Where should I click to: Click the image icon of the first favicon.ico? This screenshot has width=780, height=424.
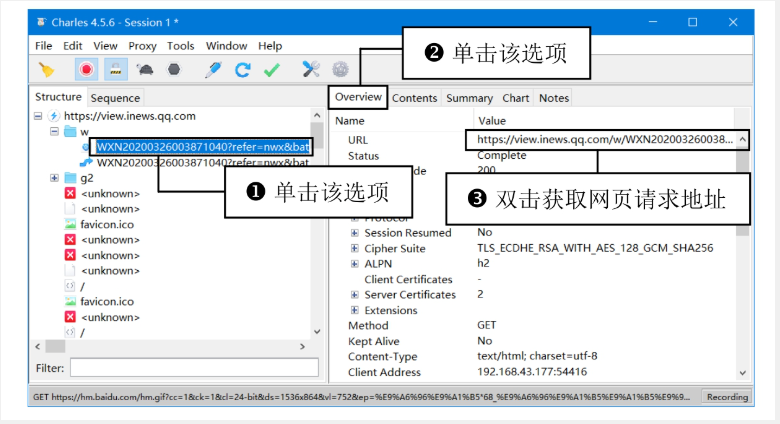click(70, 224)
